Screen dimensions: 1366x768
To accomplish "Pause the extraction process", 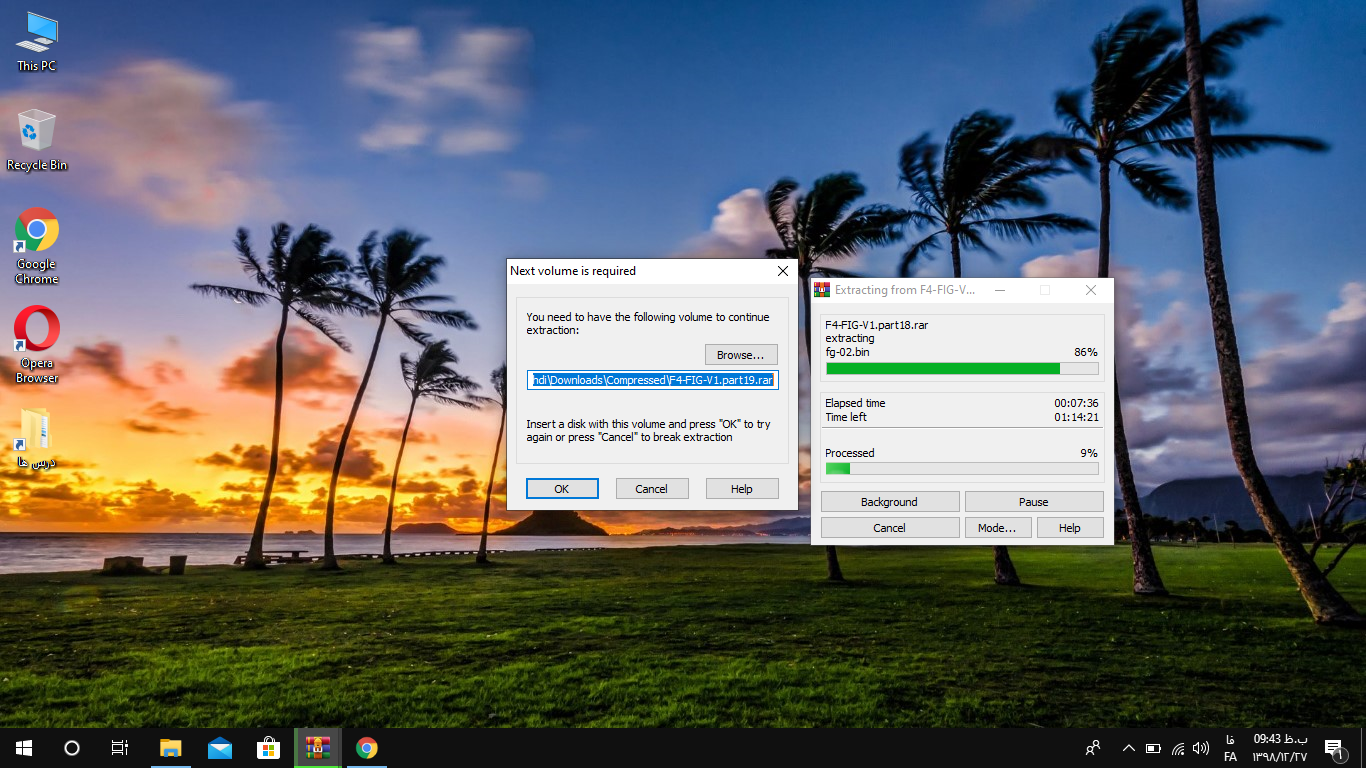I will point(1033,502).
